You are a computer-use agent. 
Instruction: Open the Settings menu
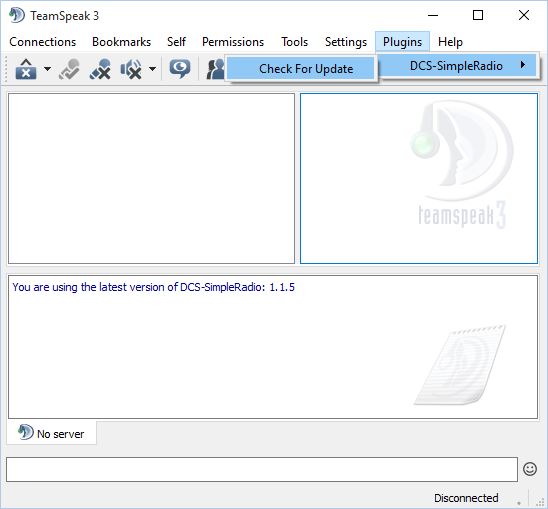click(x=346, y=42)
